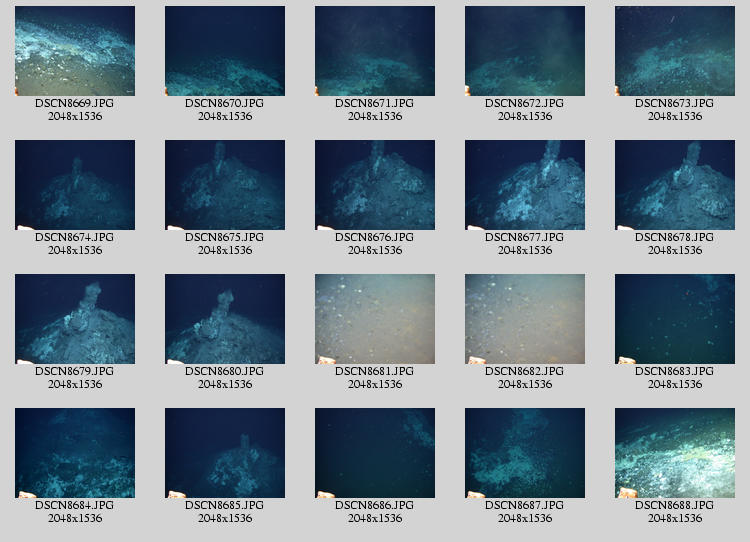The width and height of the screenshot is (750, 542).
Task: Open the DSCN8682.JPG thumbnail
Action: [x=525, y=319]
